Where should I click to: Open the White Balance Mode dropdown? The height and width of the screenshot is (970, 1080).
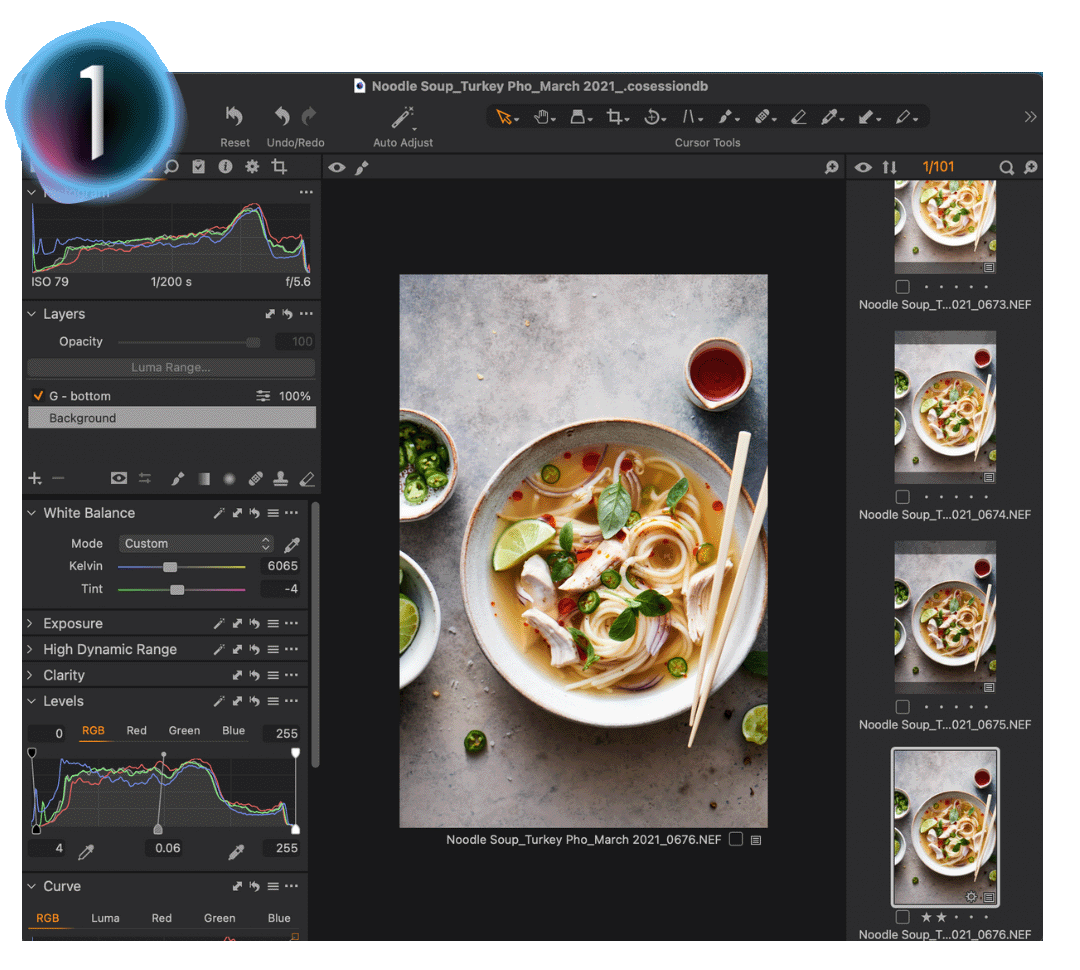coord(196,543)
